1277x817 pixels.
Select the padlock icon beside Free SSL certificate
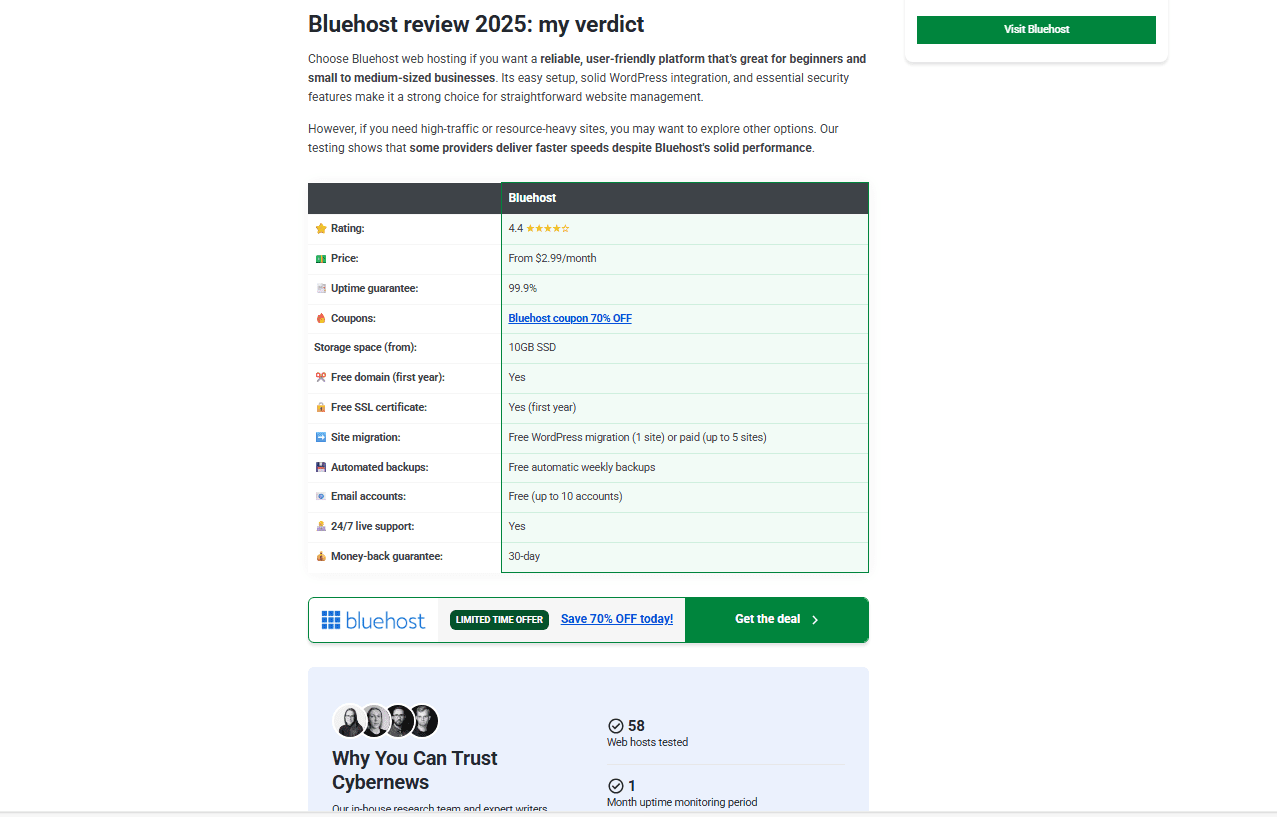tap(320, 407)
